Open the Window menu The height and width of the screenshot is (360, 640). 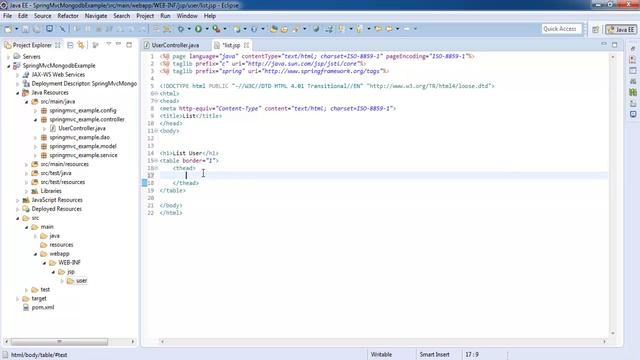click(187, 16)
